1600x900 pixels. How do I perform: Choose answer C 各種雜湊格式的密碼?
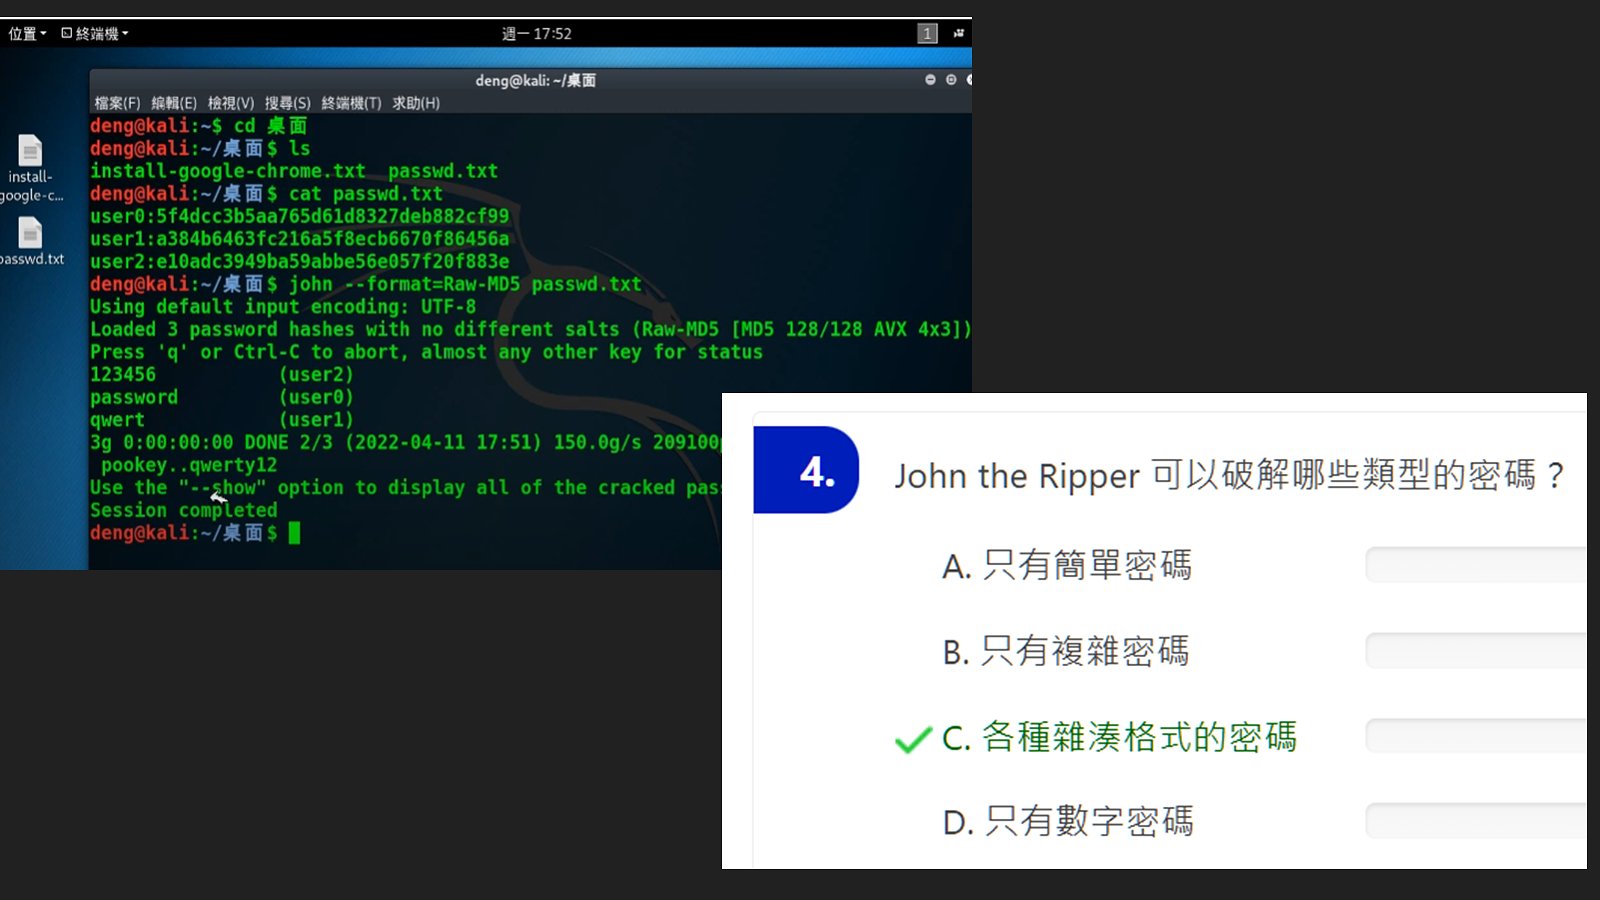(x=1120, y=738)
